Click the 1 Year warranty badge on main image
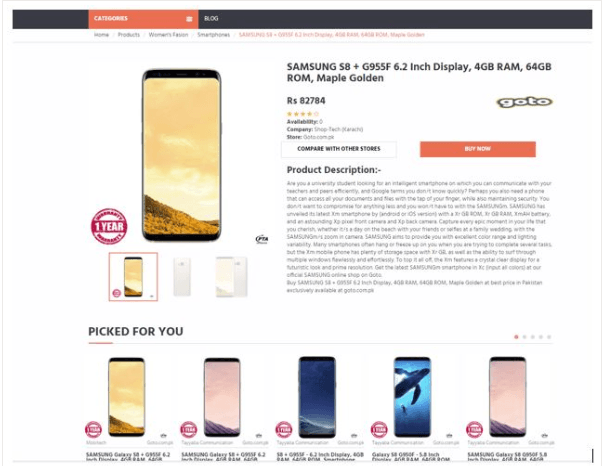This screenshot has width=603, height=466. [109, 226]
